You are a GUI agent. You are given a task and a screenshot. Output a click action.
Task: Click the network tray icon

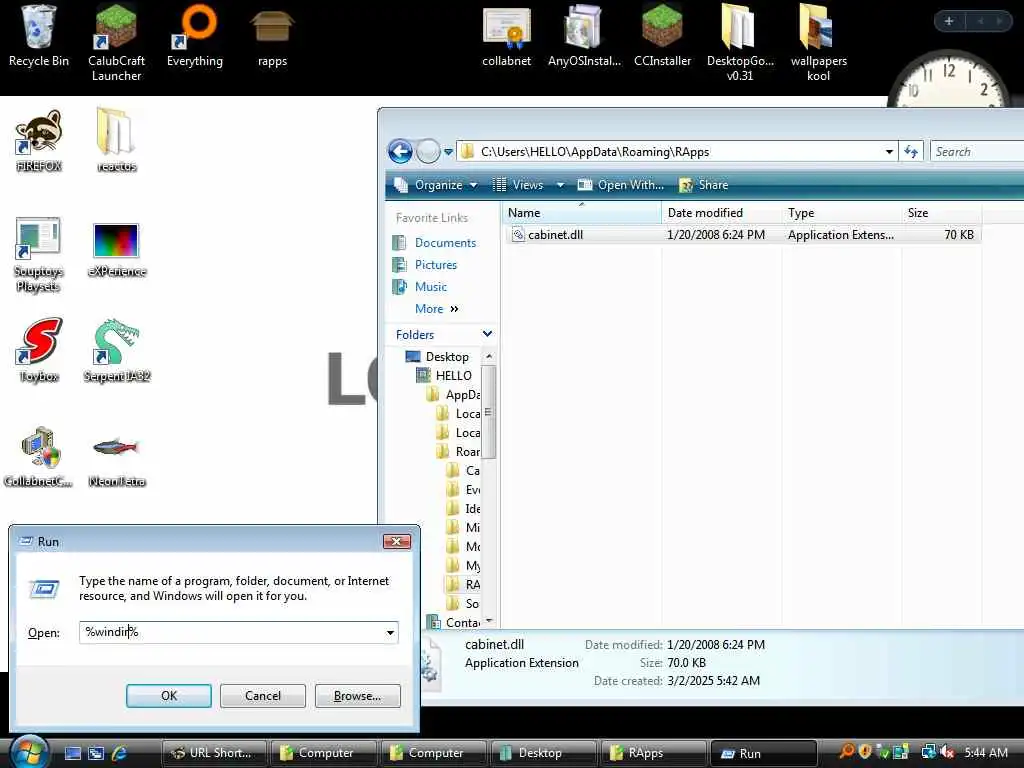tap(928, 752)
